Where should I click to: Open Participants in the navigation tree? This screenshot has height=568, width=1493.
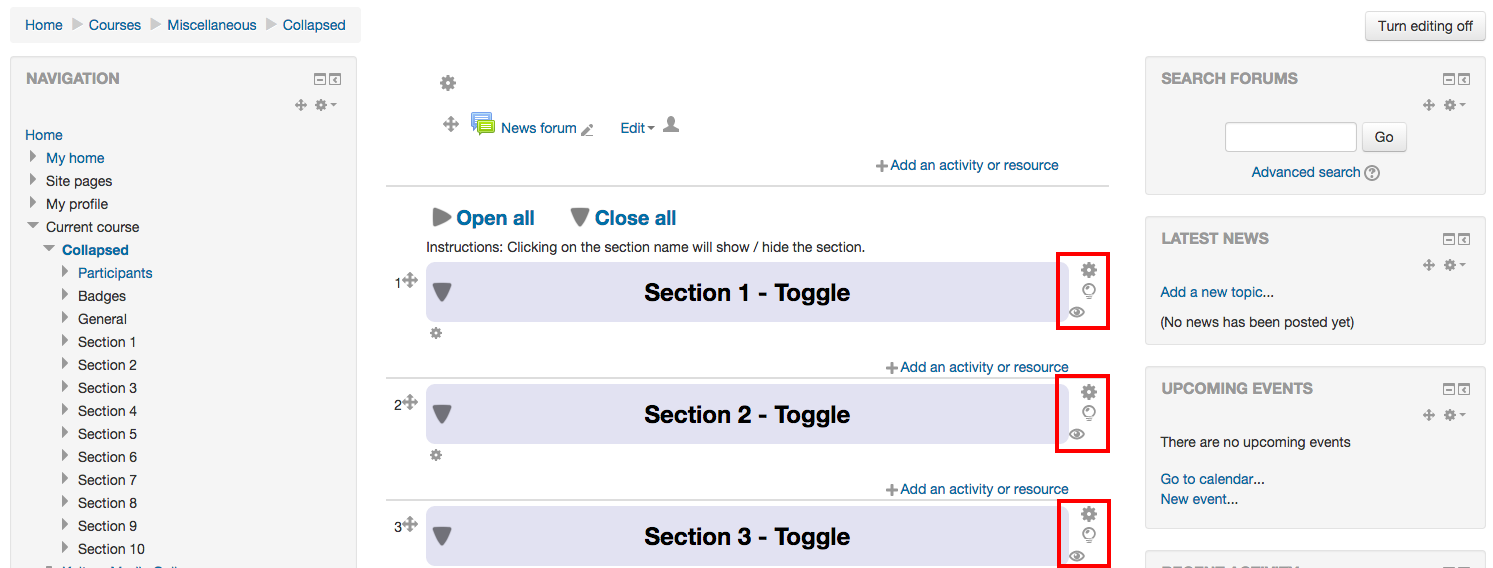115,273
